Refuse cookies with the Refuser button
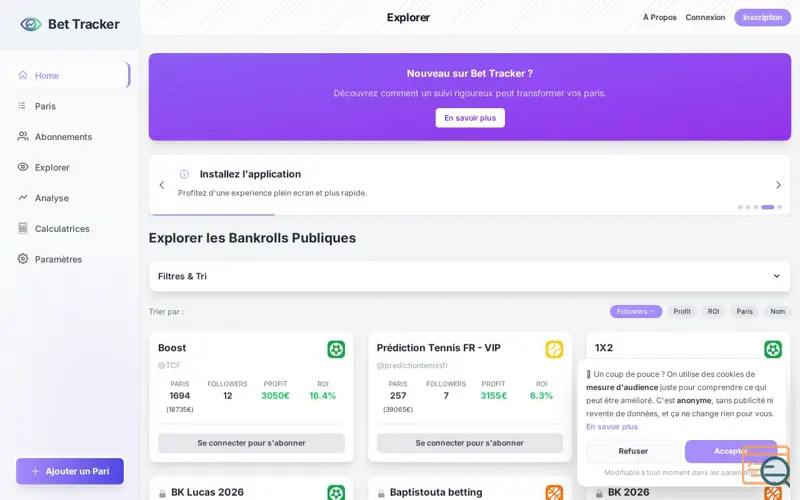 633,451
